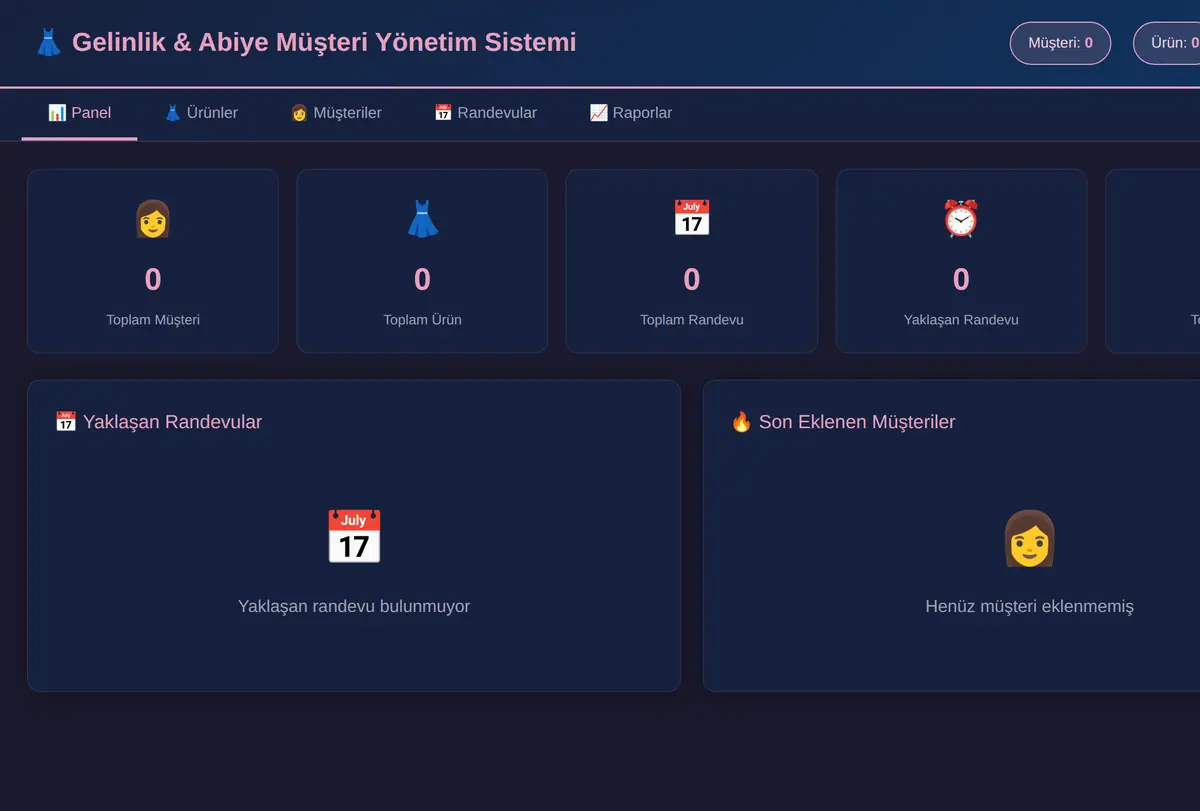Viewport: 1200px width, 811px height.
Task: Open the Raporlar tab
Action: [630, 113]
